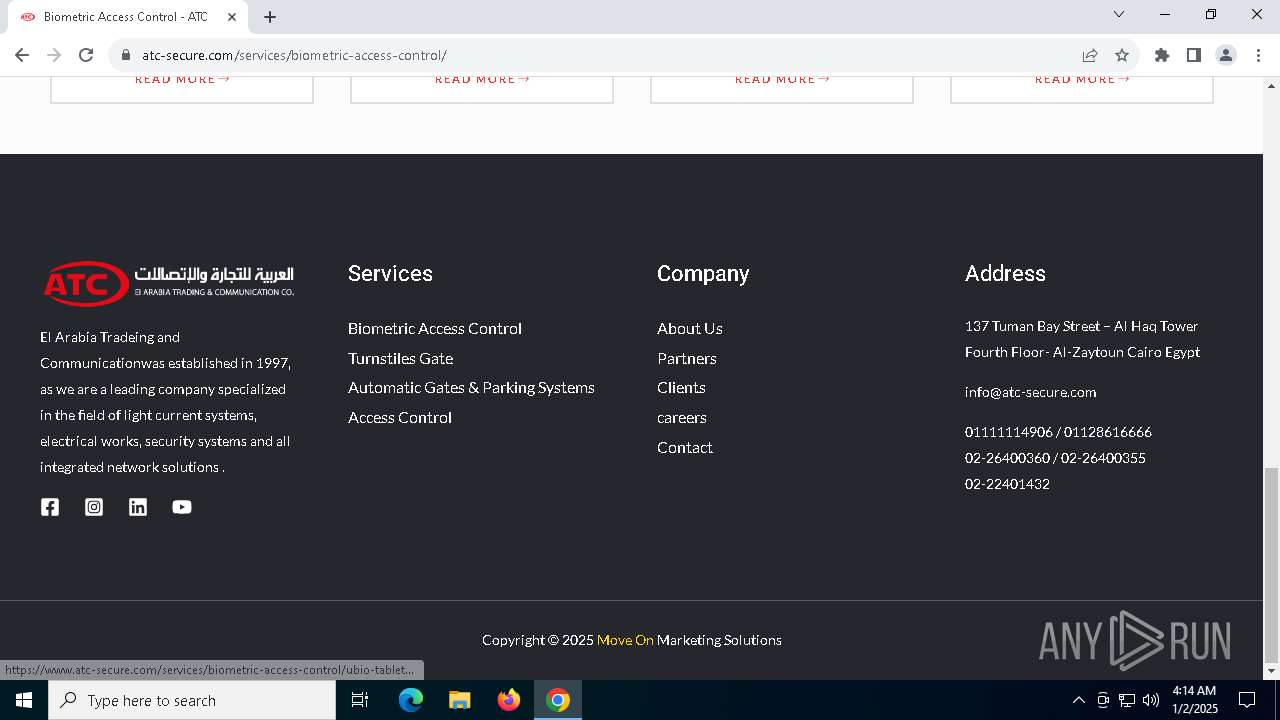The width and height of the screenshot is (1280, 720).
Task: Open Turnstiles Gate link
Action: (x=400, y=358)
